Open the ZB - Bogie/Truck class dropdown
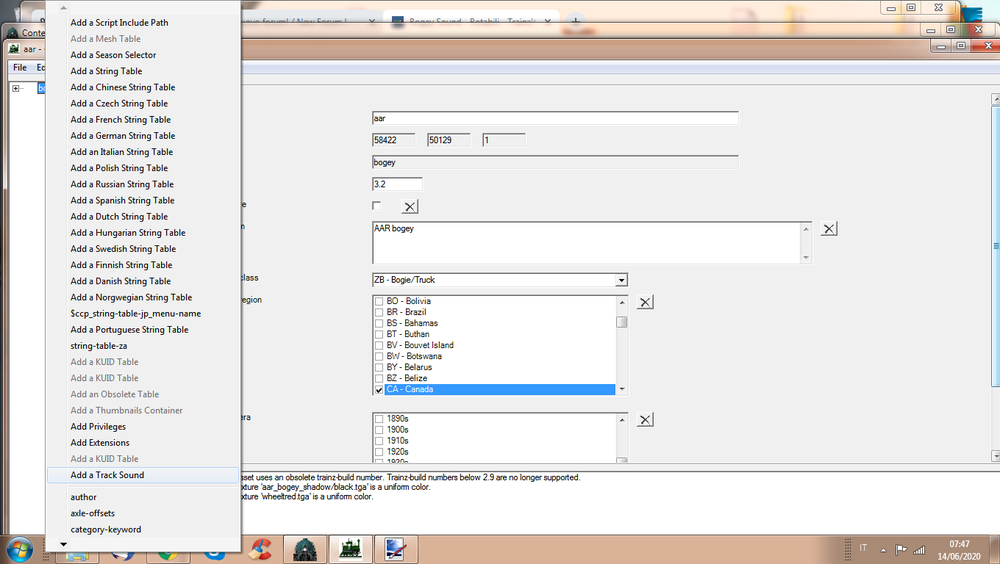This screenshot has width=1000, height=564. click(x=621, y=280)
